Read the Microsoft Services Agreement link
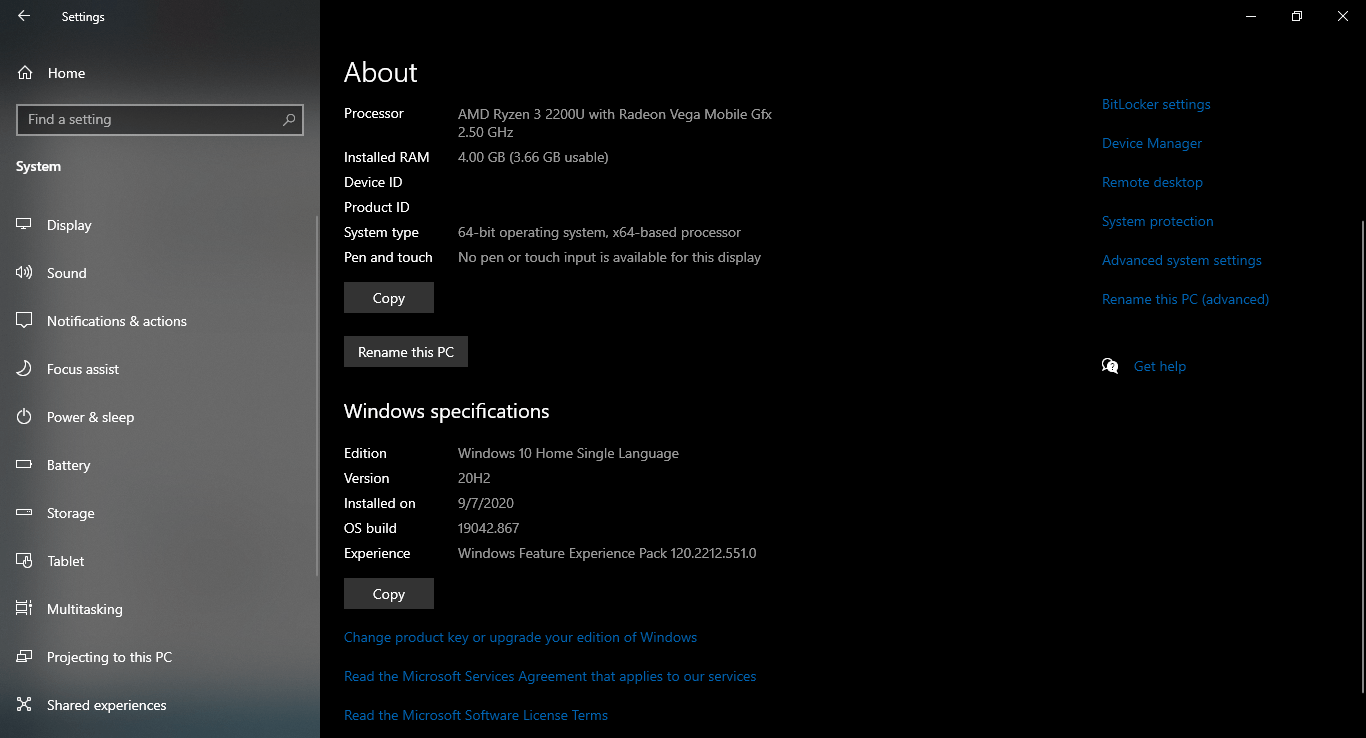 (x=550, y=676)
